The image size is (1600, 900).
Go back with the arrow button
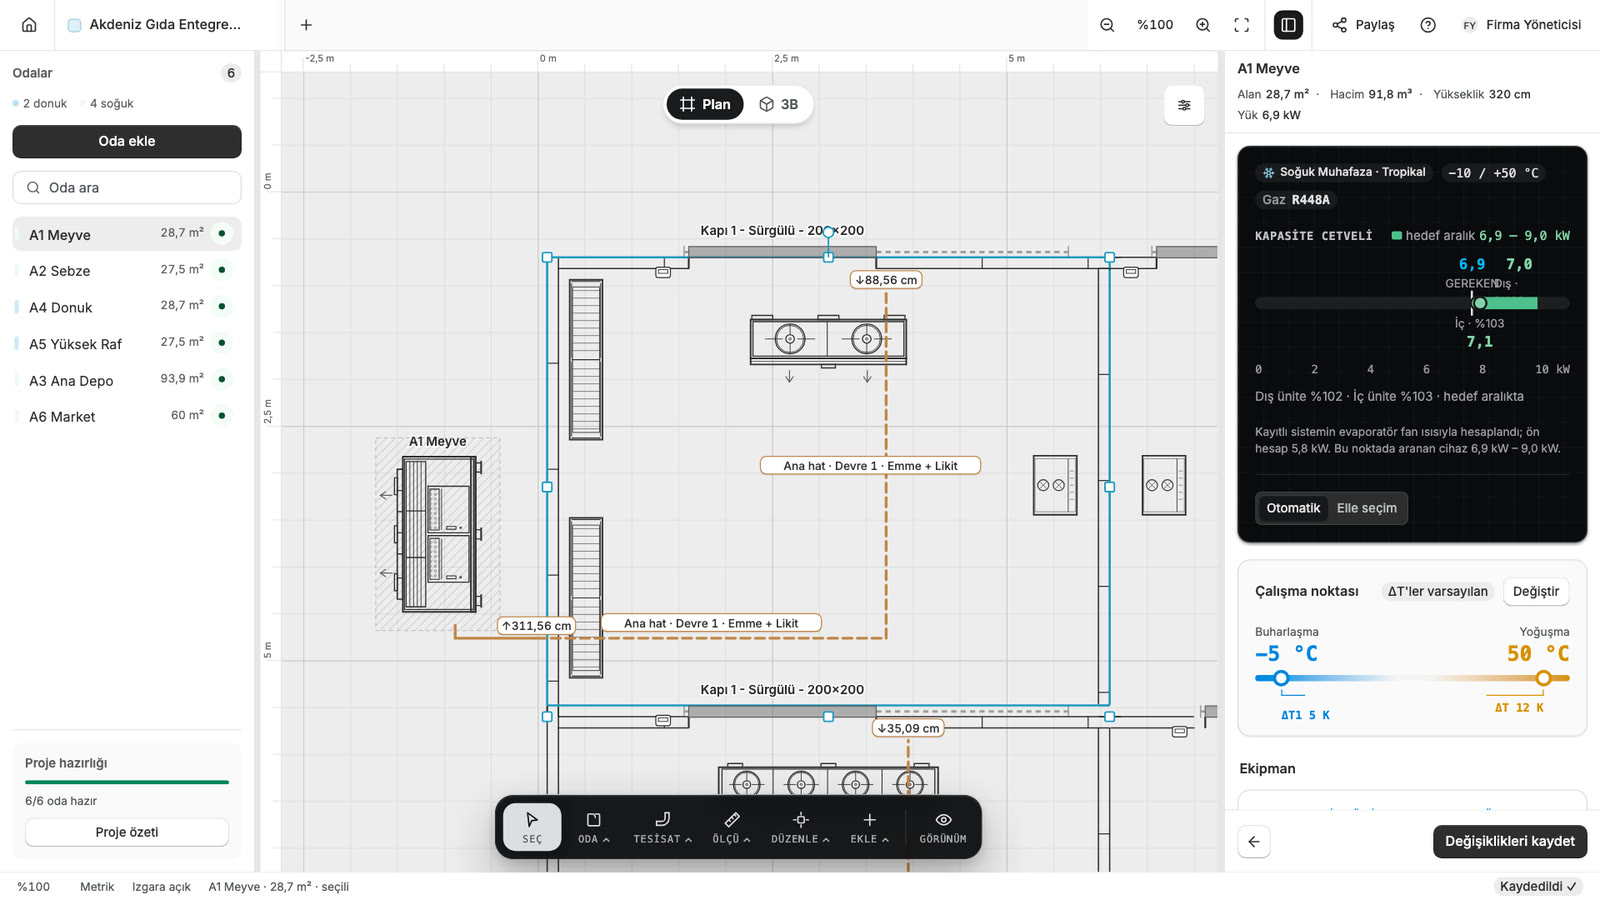pos(1254,841)
